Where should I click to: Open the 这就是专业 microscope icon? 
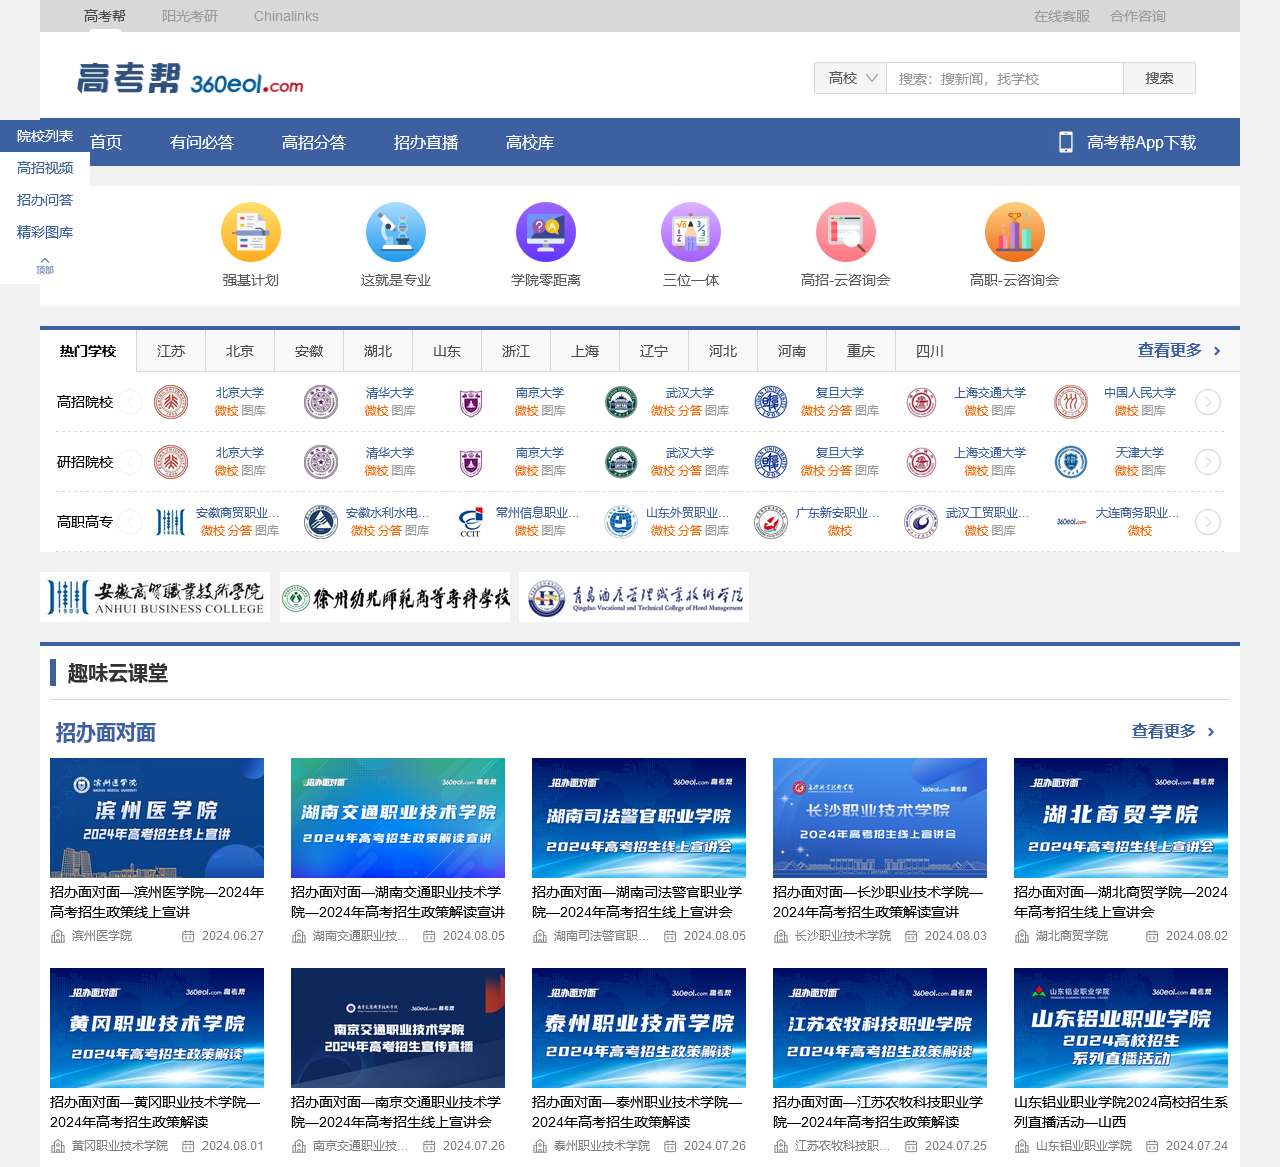pos(396,232)
